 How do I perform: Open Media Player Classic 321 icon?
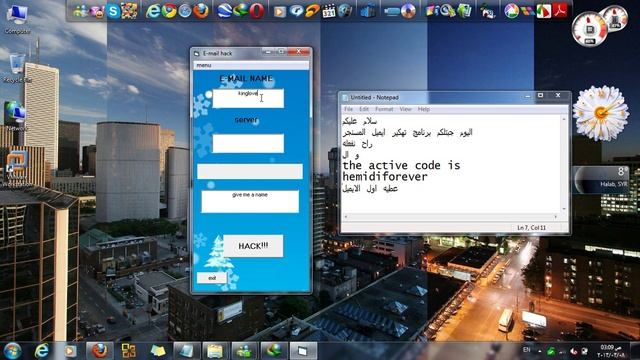pos(329,11)
